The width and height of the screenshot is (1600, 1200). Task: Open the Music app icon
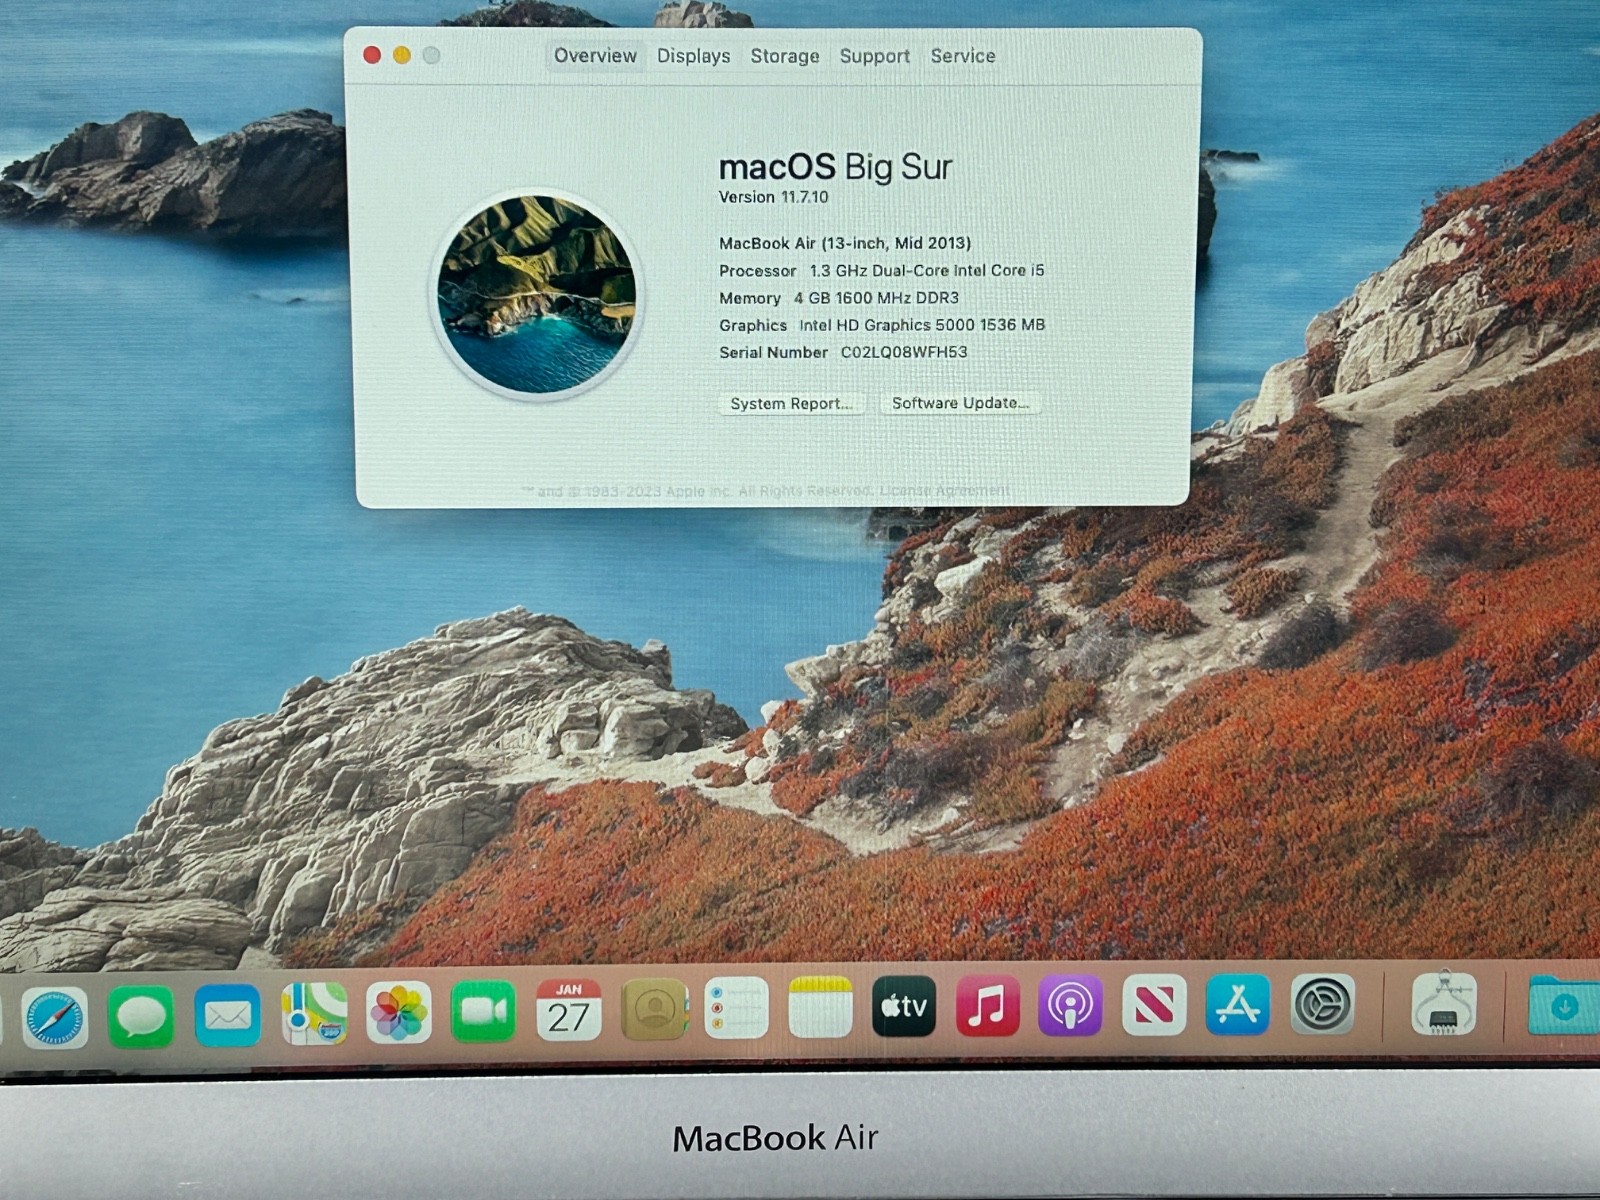[x=987, y=1006]
